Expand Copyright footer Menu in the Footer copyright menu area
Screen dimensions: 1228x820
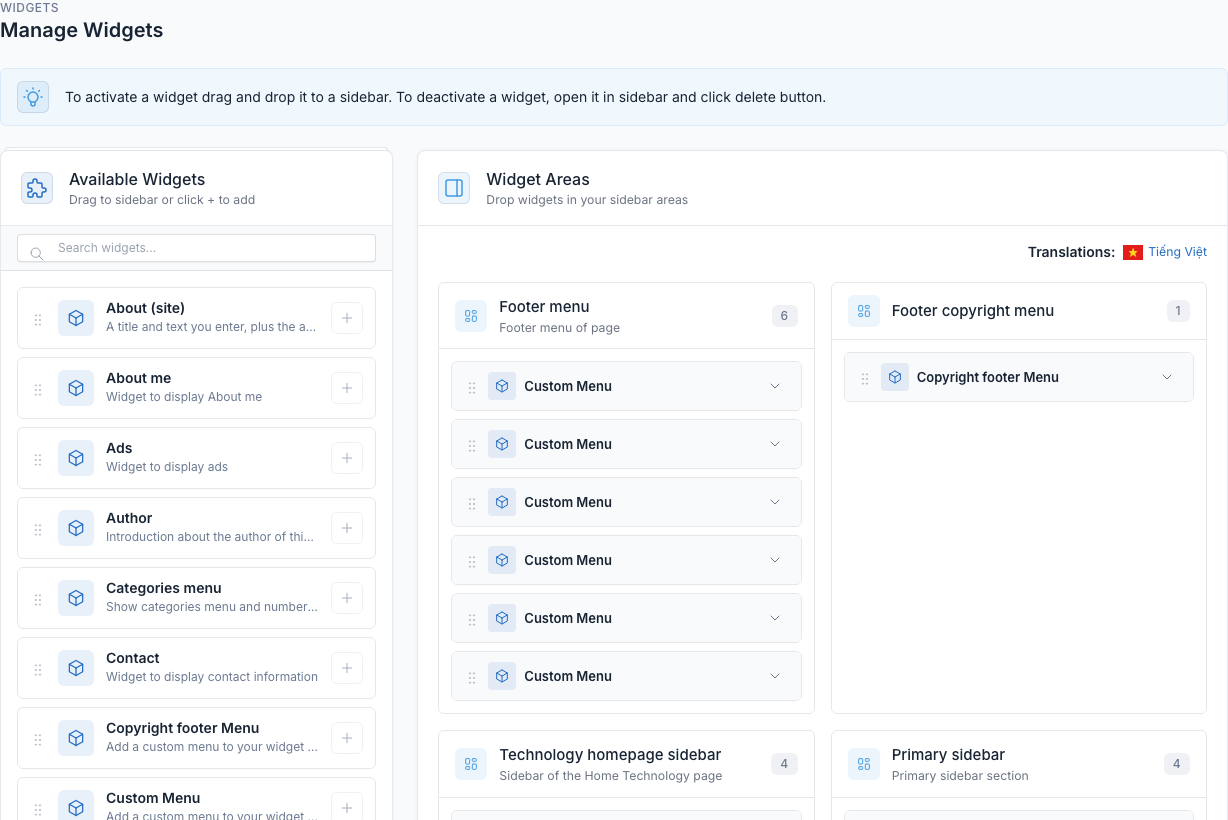[1167, 377]
